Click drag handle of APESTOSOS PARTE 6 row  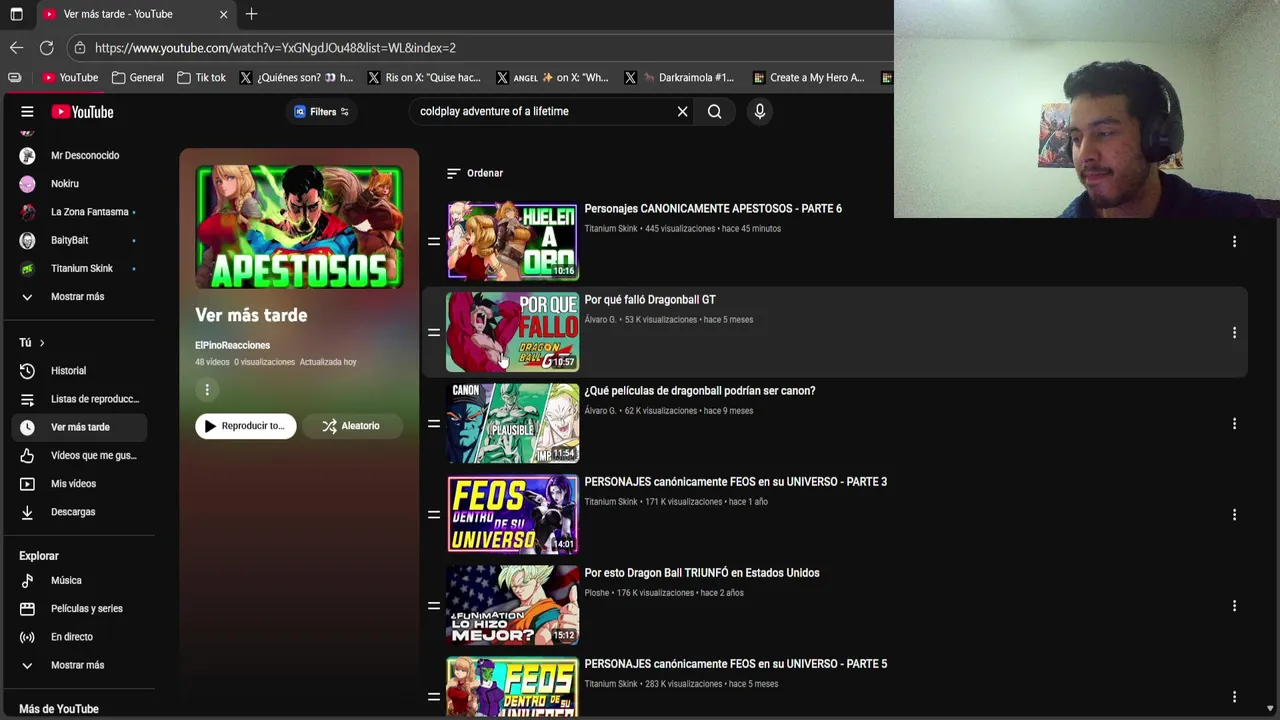434,241
